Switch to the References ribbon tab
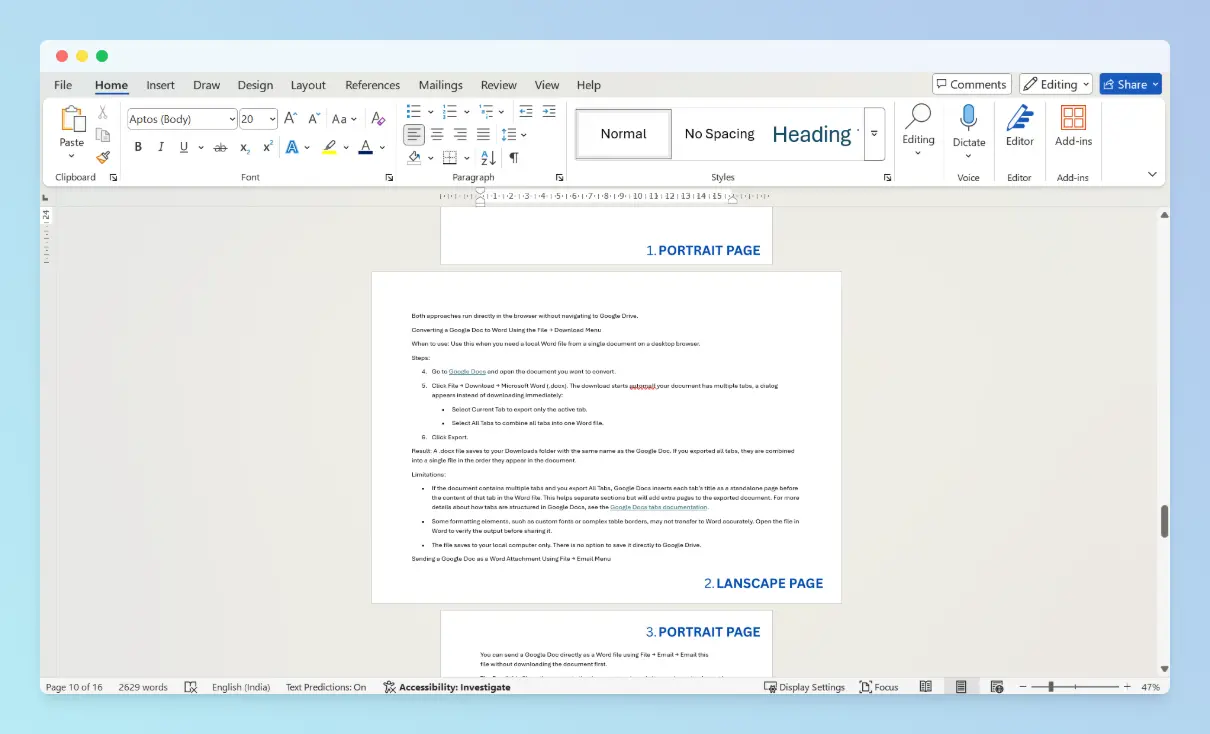 pyautogui.click(x=372, y=85)
